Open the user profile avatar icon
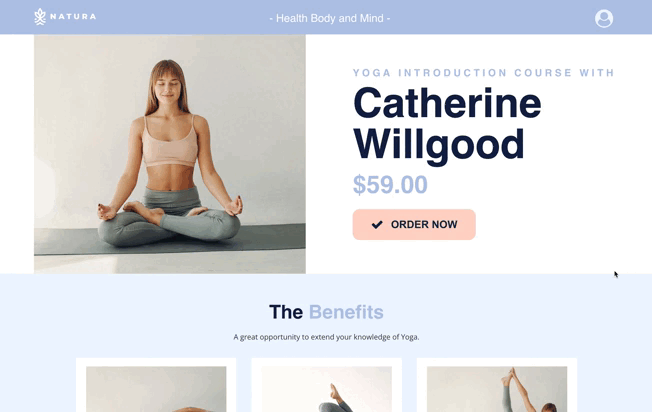The height and width of the screenshot is (412, 652). [604, 19]
